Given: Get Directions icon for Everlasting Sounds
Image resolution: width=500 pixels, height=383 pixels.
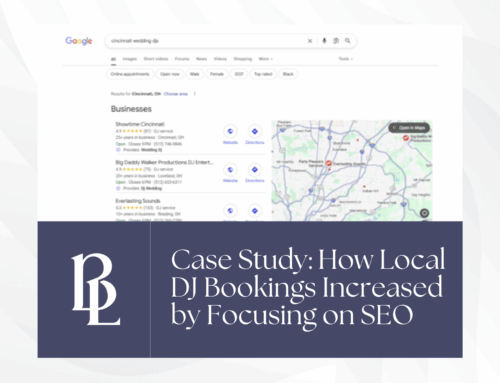Looking at the screenshot, I should coord(255,211).
